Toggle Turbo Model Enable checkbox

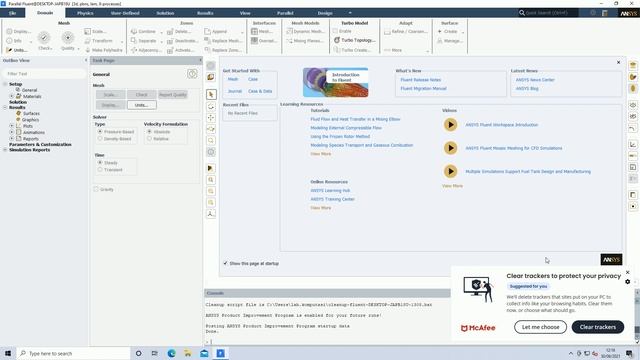click(335, 31)
